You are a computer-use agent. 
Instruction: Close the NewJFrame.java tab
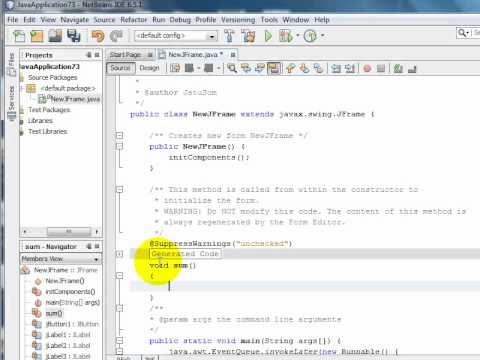[x=233, y=55]
